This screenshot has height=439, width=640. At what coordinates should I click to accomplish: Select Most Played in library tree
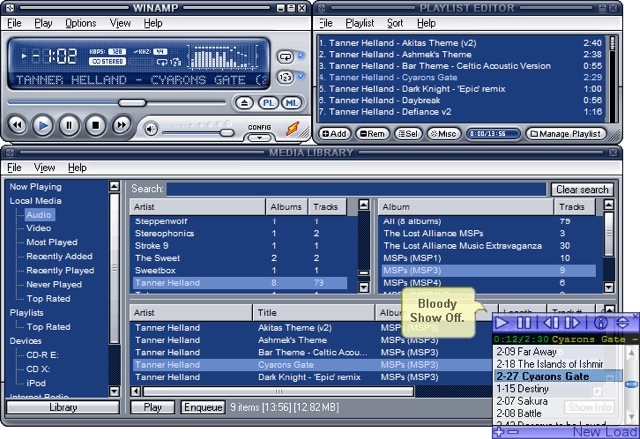[x=52, y=242]
